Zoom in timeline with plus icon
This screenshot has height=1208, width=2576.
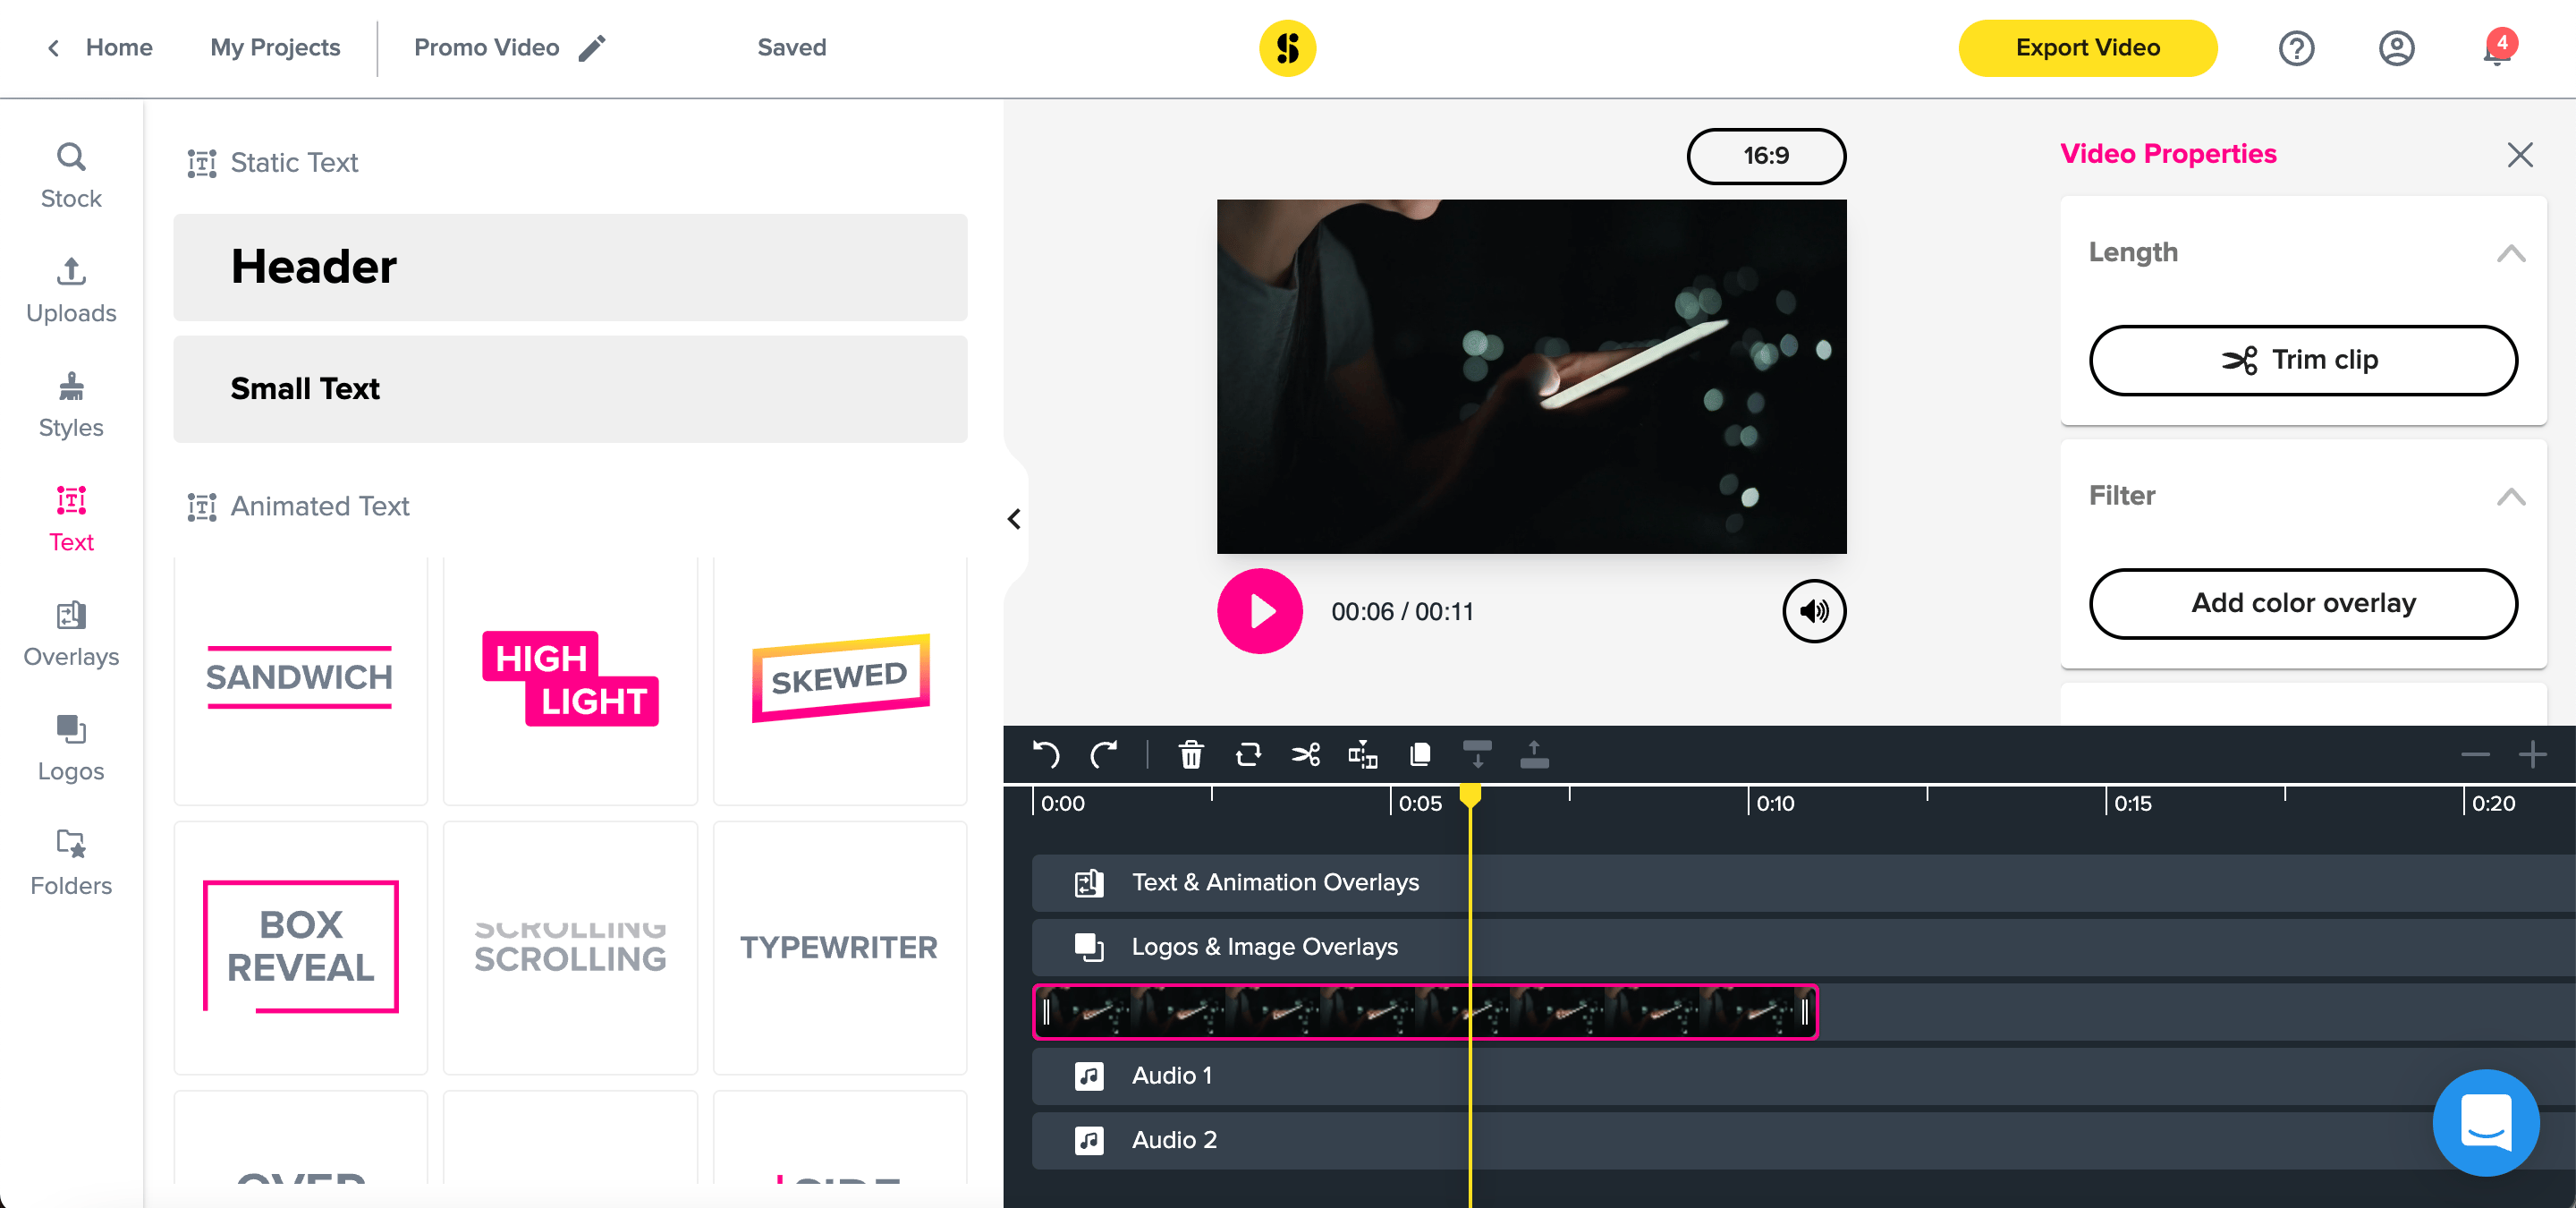[2532, 754]
